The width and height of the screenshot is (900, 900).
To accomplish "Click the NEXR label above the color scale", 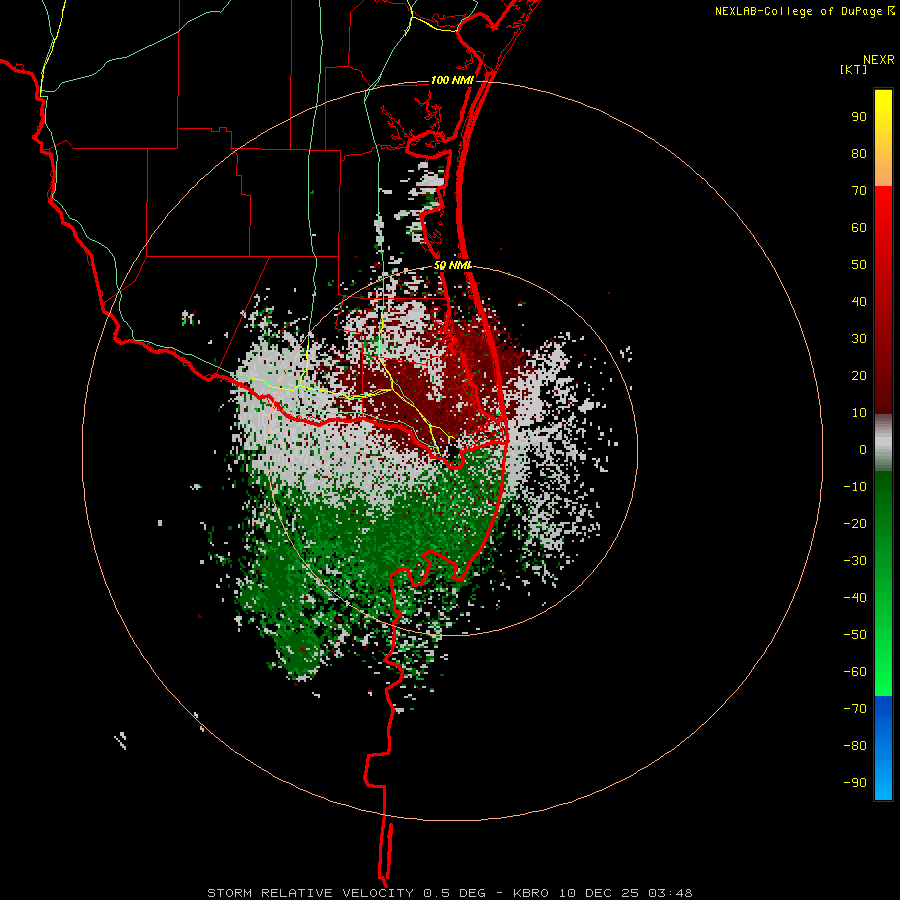I will coord(878,60).
